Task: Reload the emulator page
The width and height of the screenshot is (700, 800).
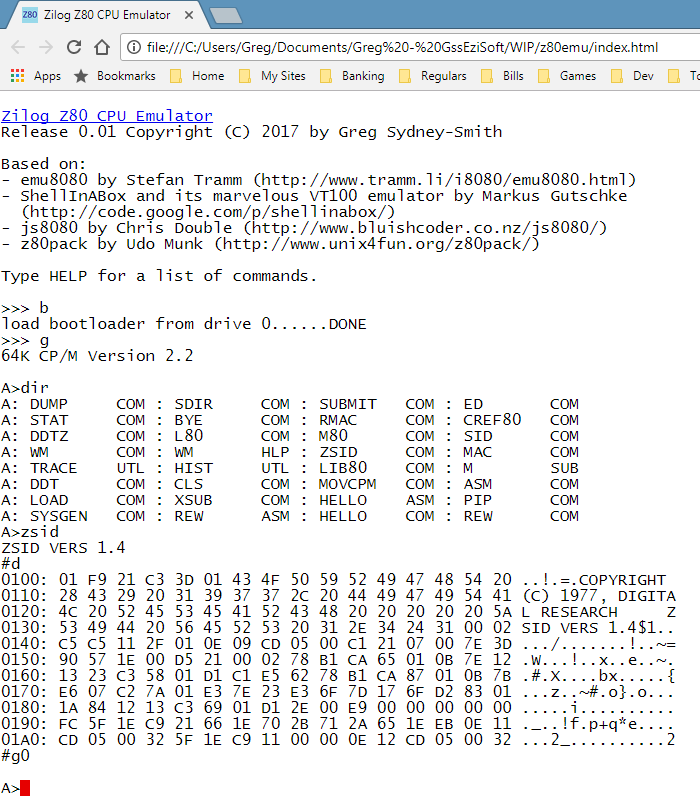Action: click(74, 47)
